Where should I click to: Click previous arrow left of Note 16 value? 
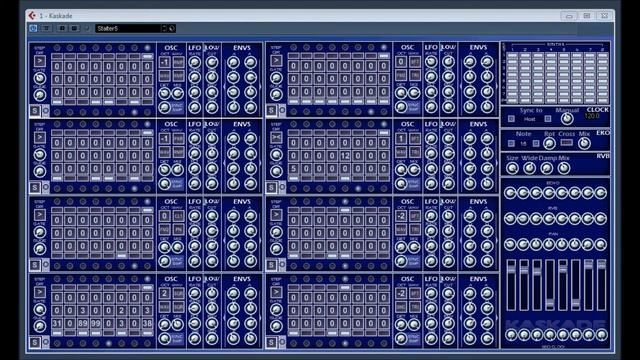point(511,144)
